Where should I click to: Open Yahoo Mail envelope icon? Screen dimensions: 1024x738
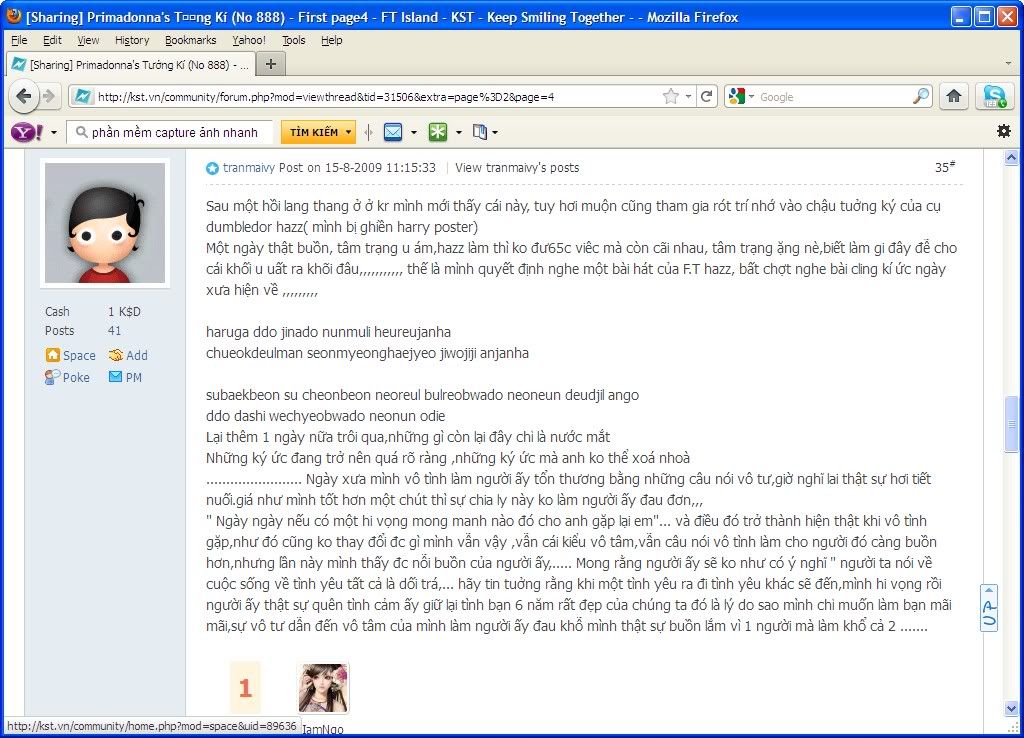pos(393,133)
